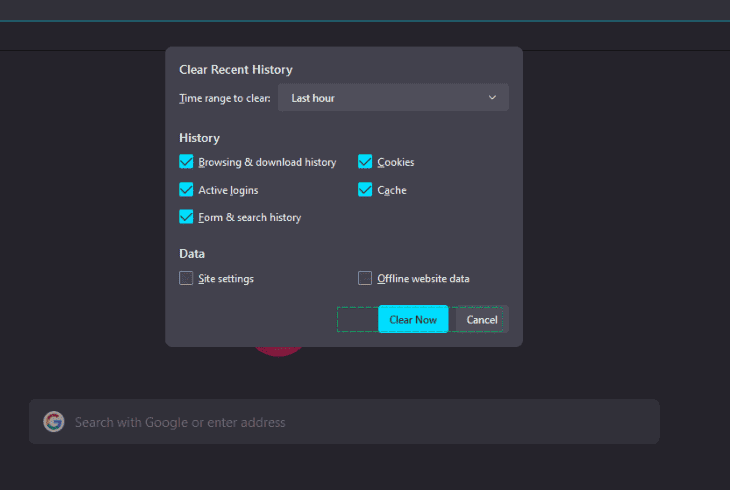This screenshot has height=490, width=730.
Task: Click the Data section heading
Action: [192, 254]
